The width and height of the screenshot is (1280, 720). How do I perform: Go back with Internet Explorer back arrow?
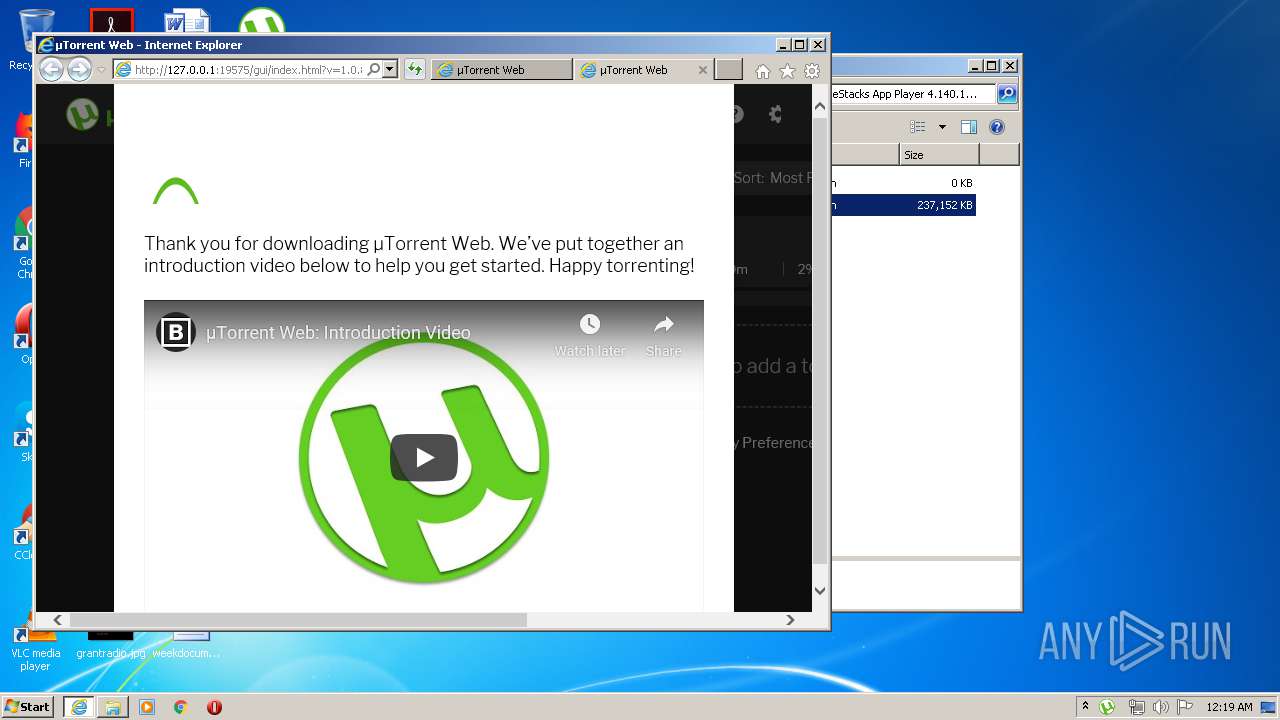tap(51, 69)
